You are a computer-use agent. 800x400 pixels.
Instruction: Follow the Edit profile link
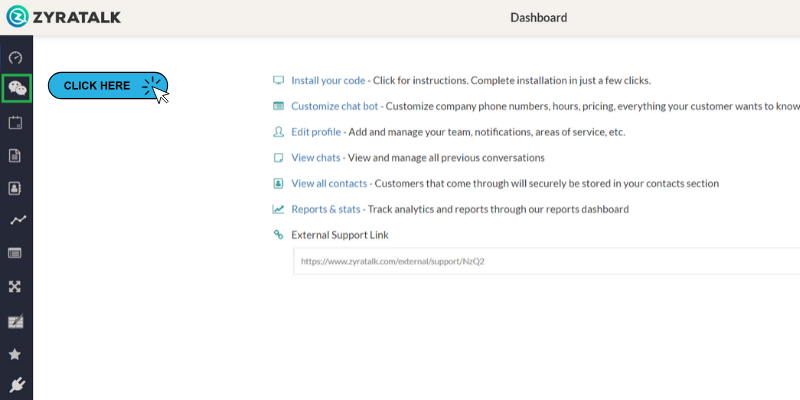pyautogui.click(x=316, y=132)
